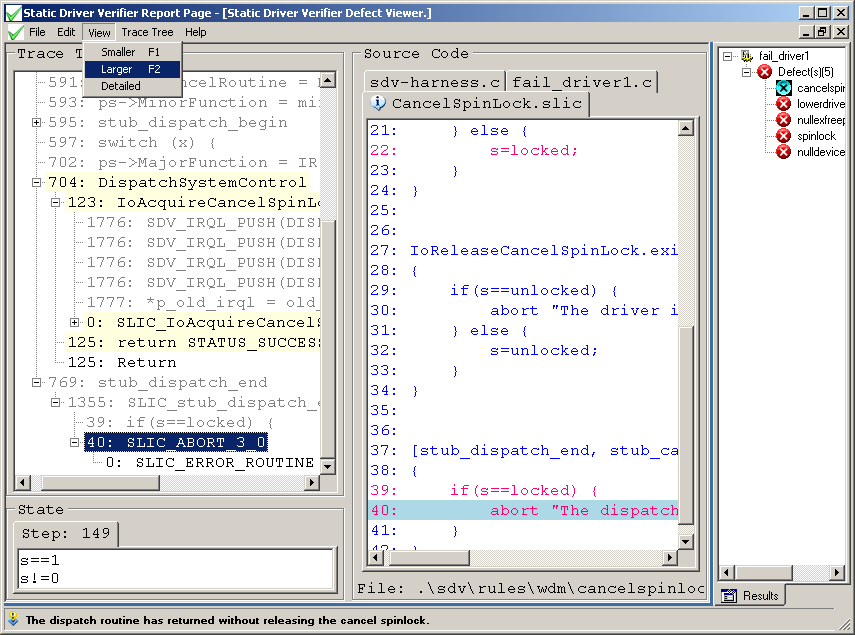Switch to the fail_driver1.c tab
The width and height of the screenshot is (855, 635).
[x=582, y=82]
